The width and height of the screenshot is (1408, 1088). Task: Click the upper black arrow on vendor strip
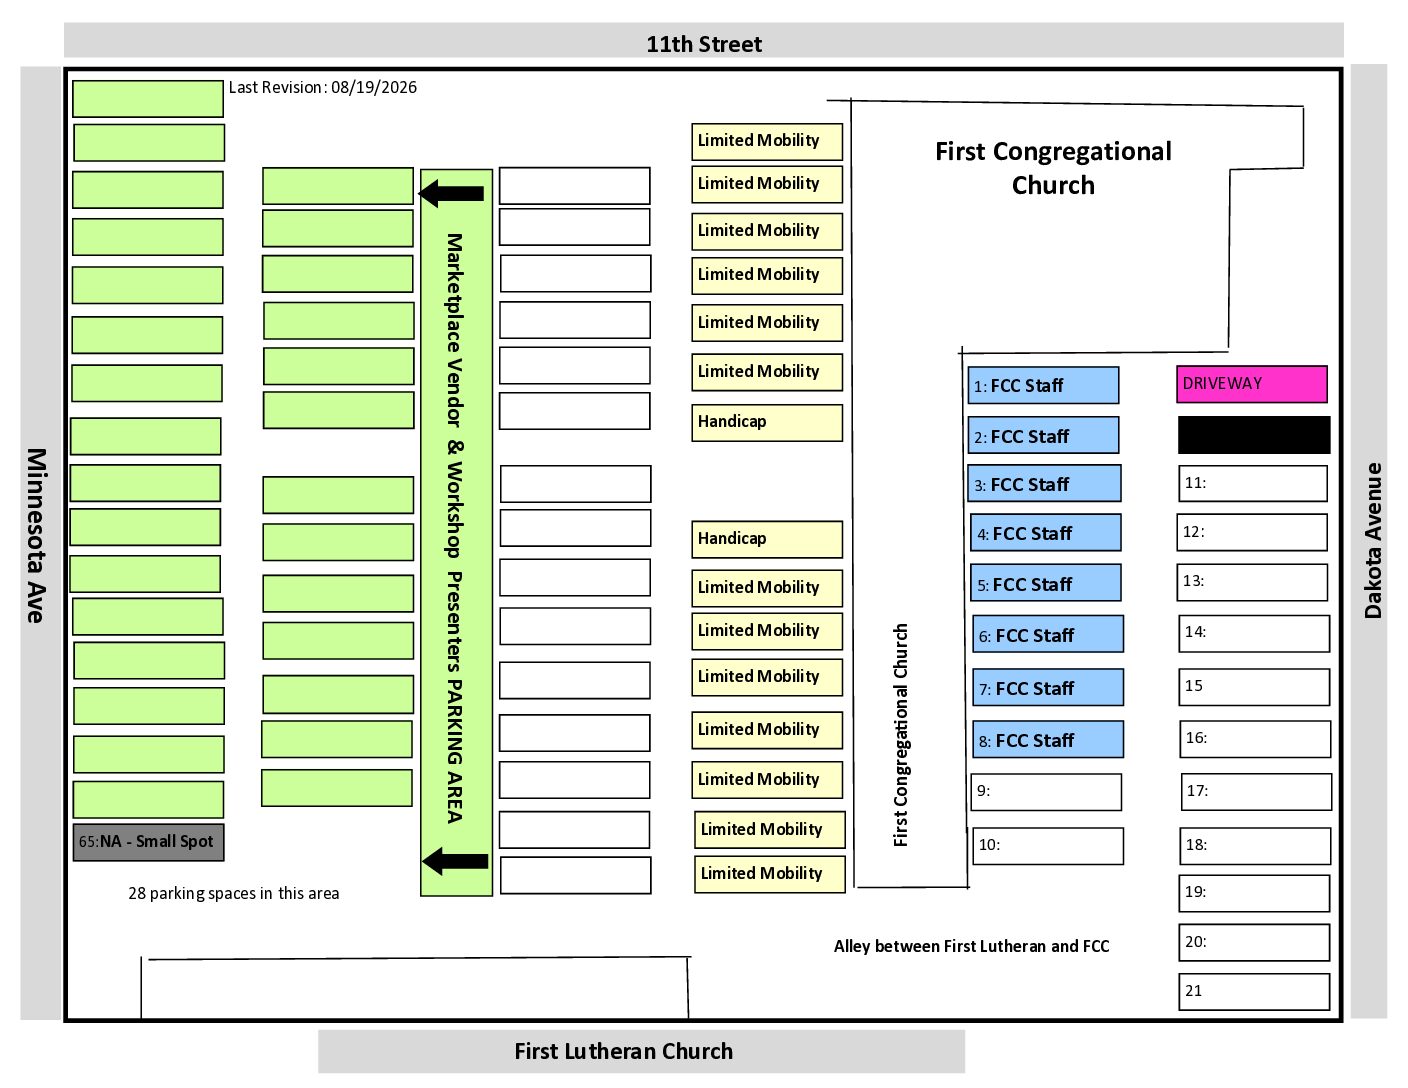coord(451,192)
